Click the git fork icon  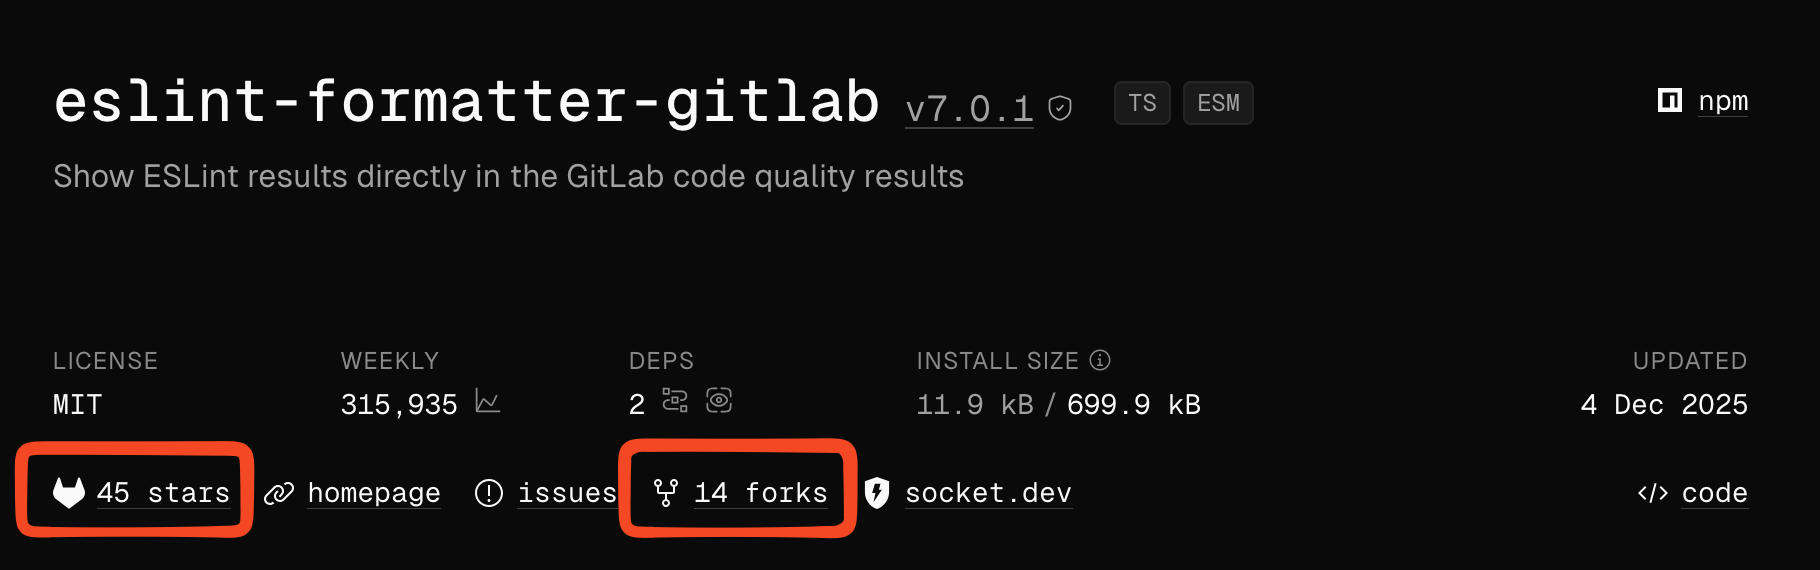tap(666, 492)
